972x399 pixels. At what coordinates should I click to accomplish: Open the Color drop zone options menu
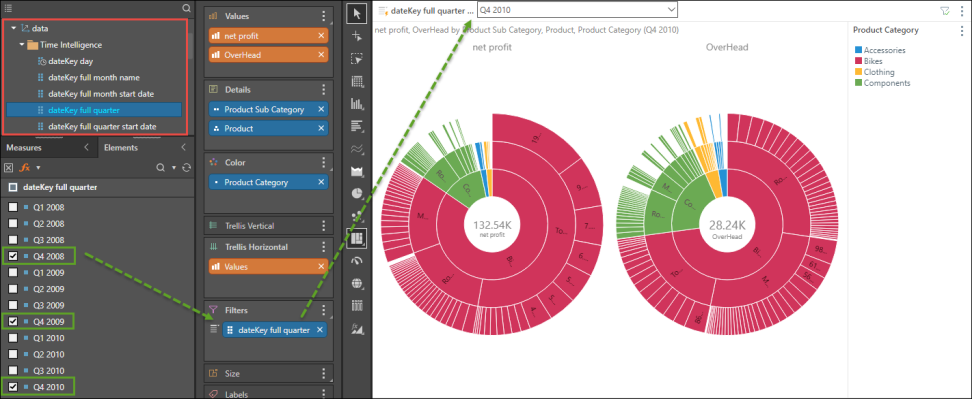tap(323, 162)
